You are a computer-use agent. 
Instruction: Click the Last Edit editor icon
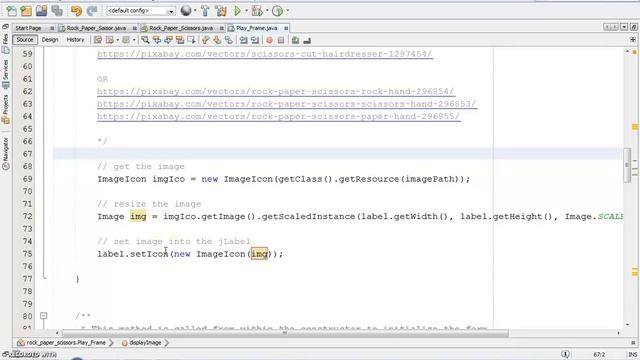[x=98, y=40]
